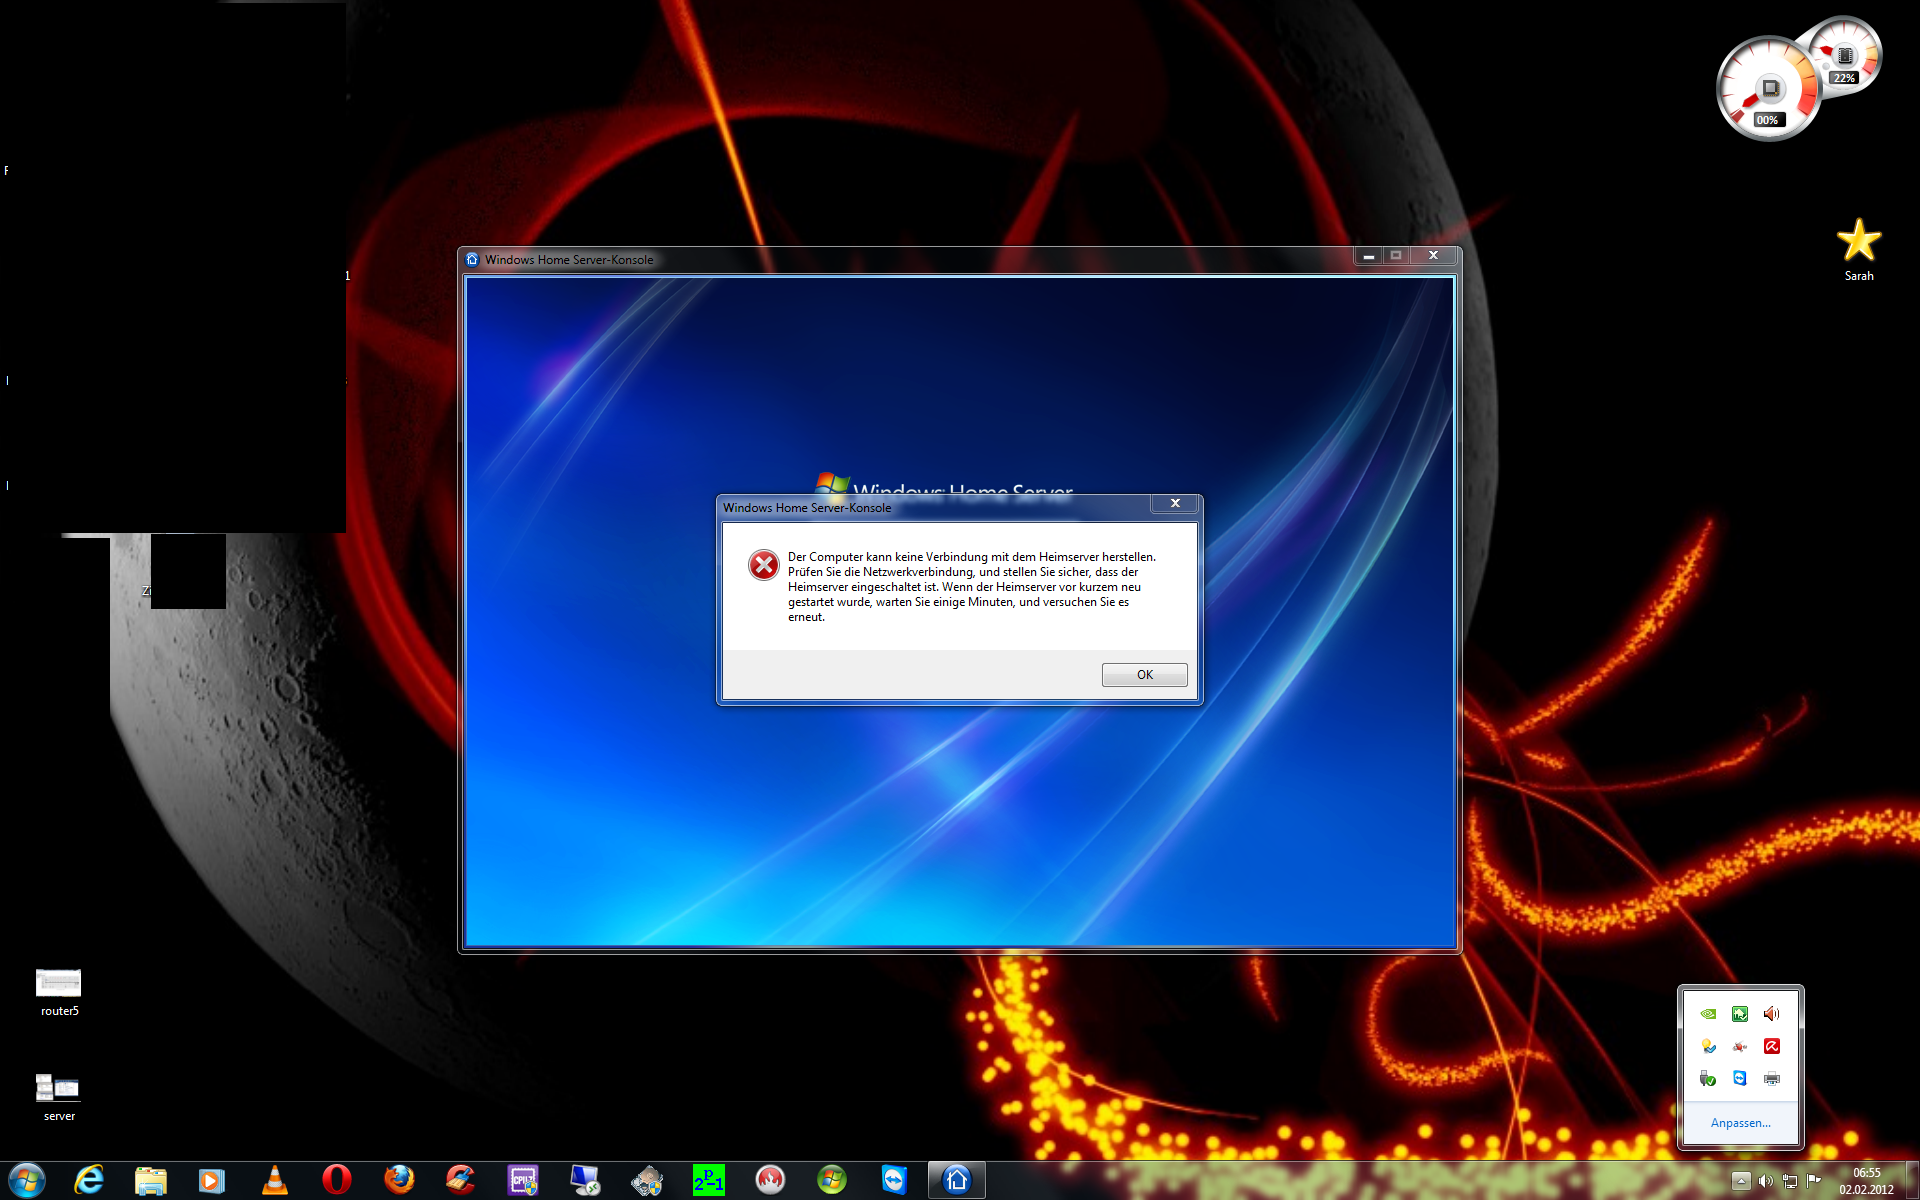Click OK in the connection error dialog

1144,675
